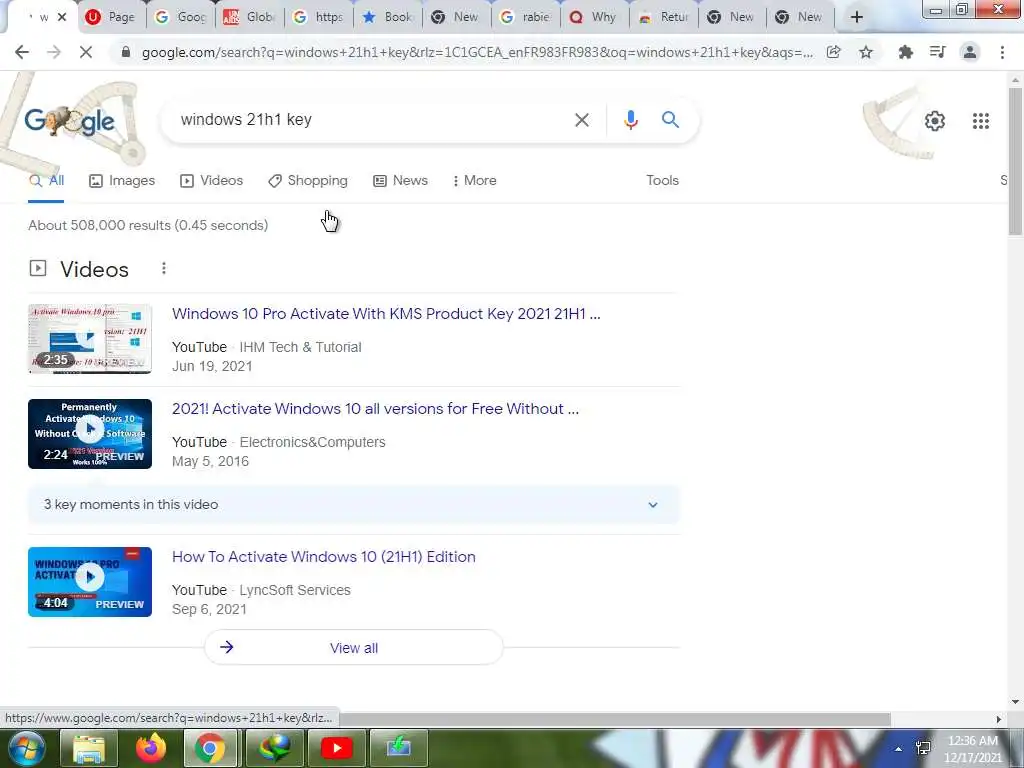The image size is (1024, 768).
Task: Expand '3 key moments in this video'
Action: (353, 505)
